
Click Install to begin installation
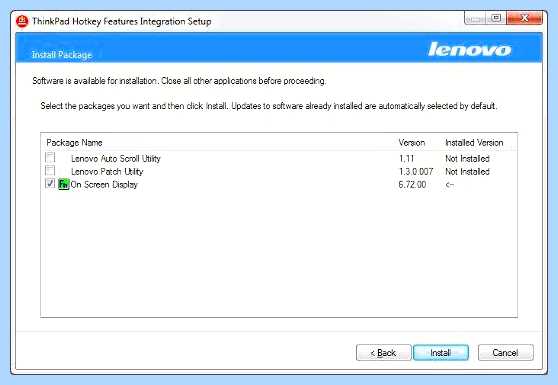pyautogui.click(x=441, y=353)
